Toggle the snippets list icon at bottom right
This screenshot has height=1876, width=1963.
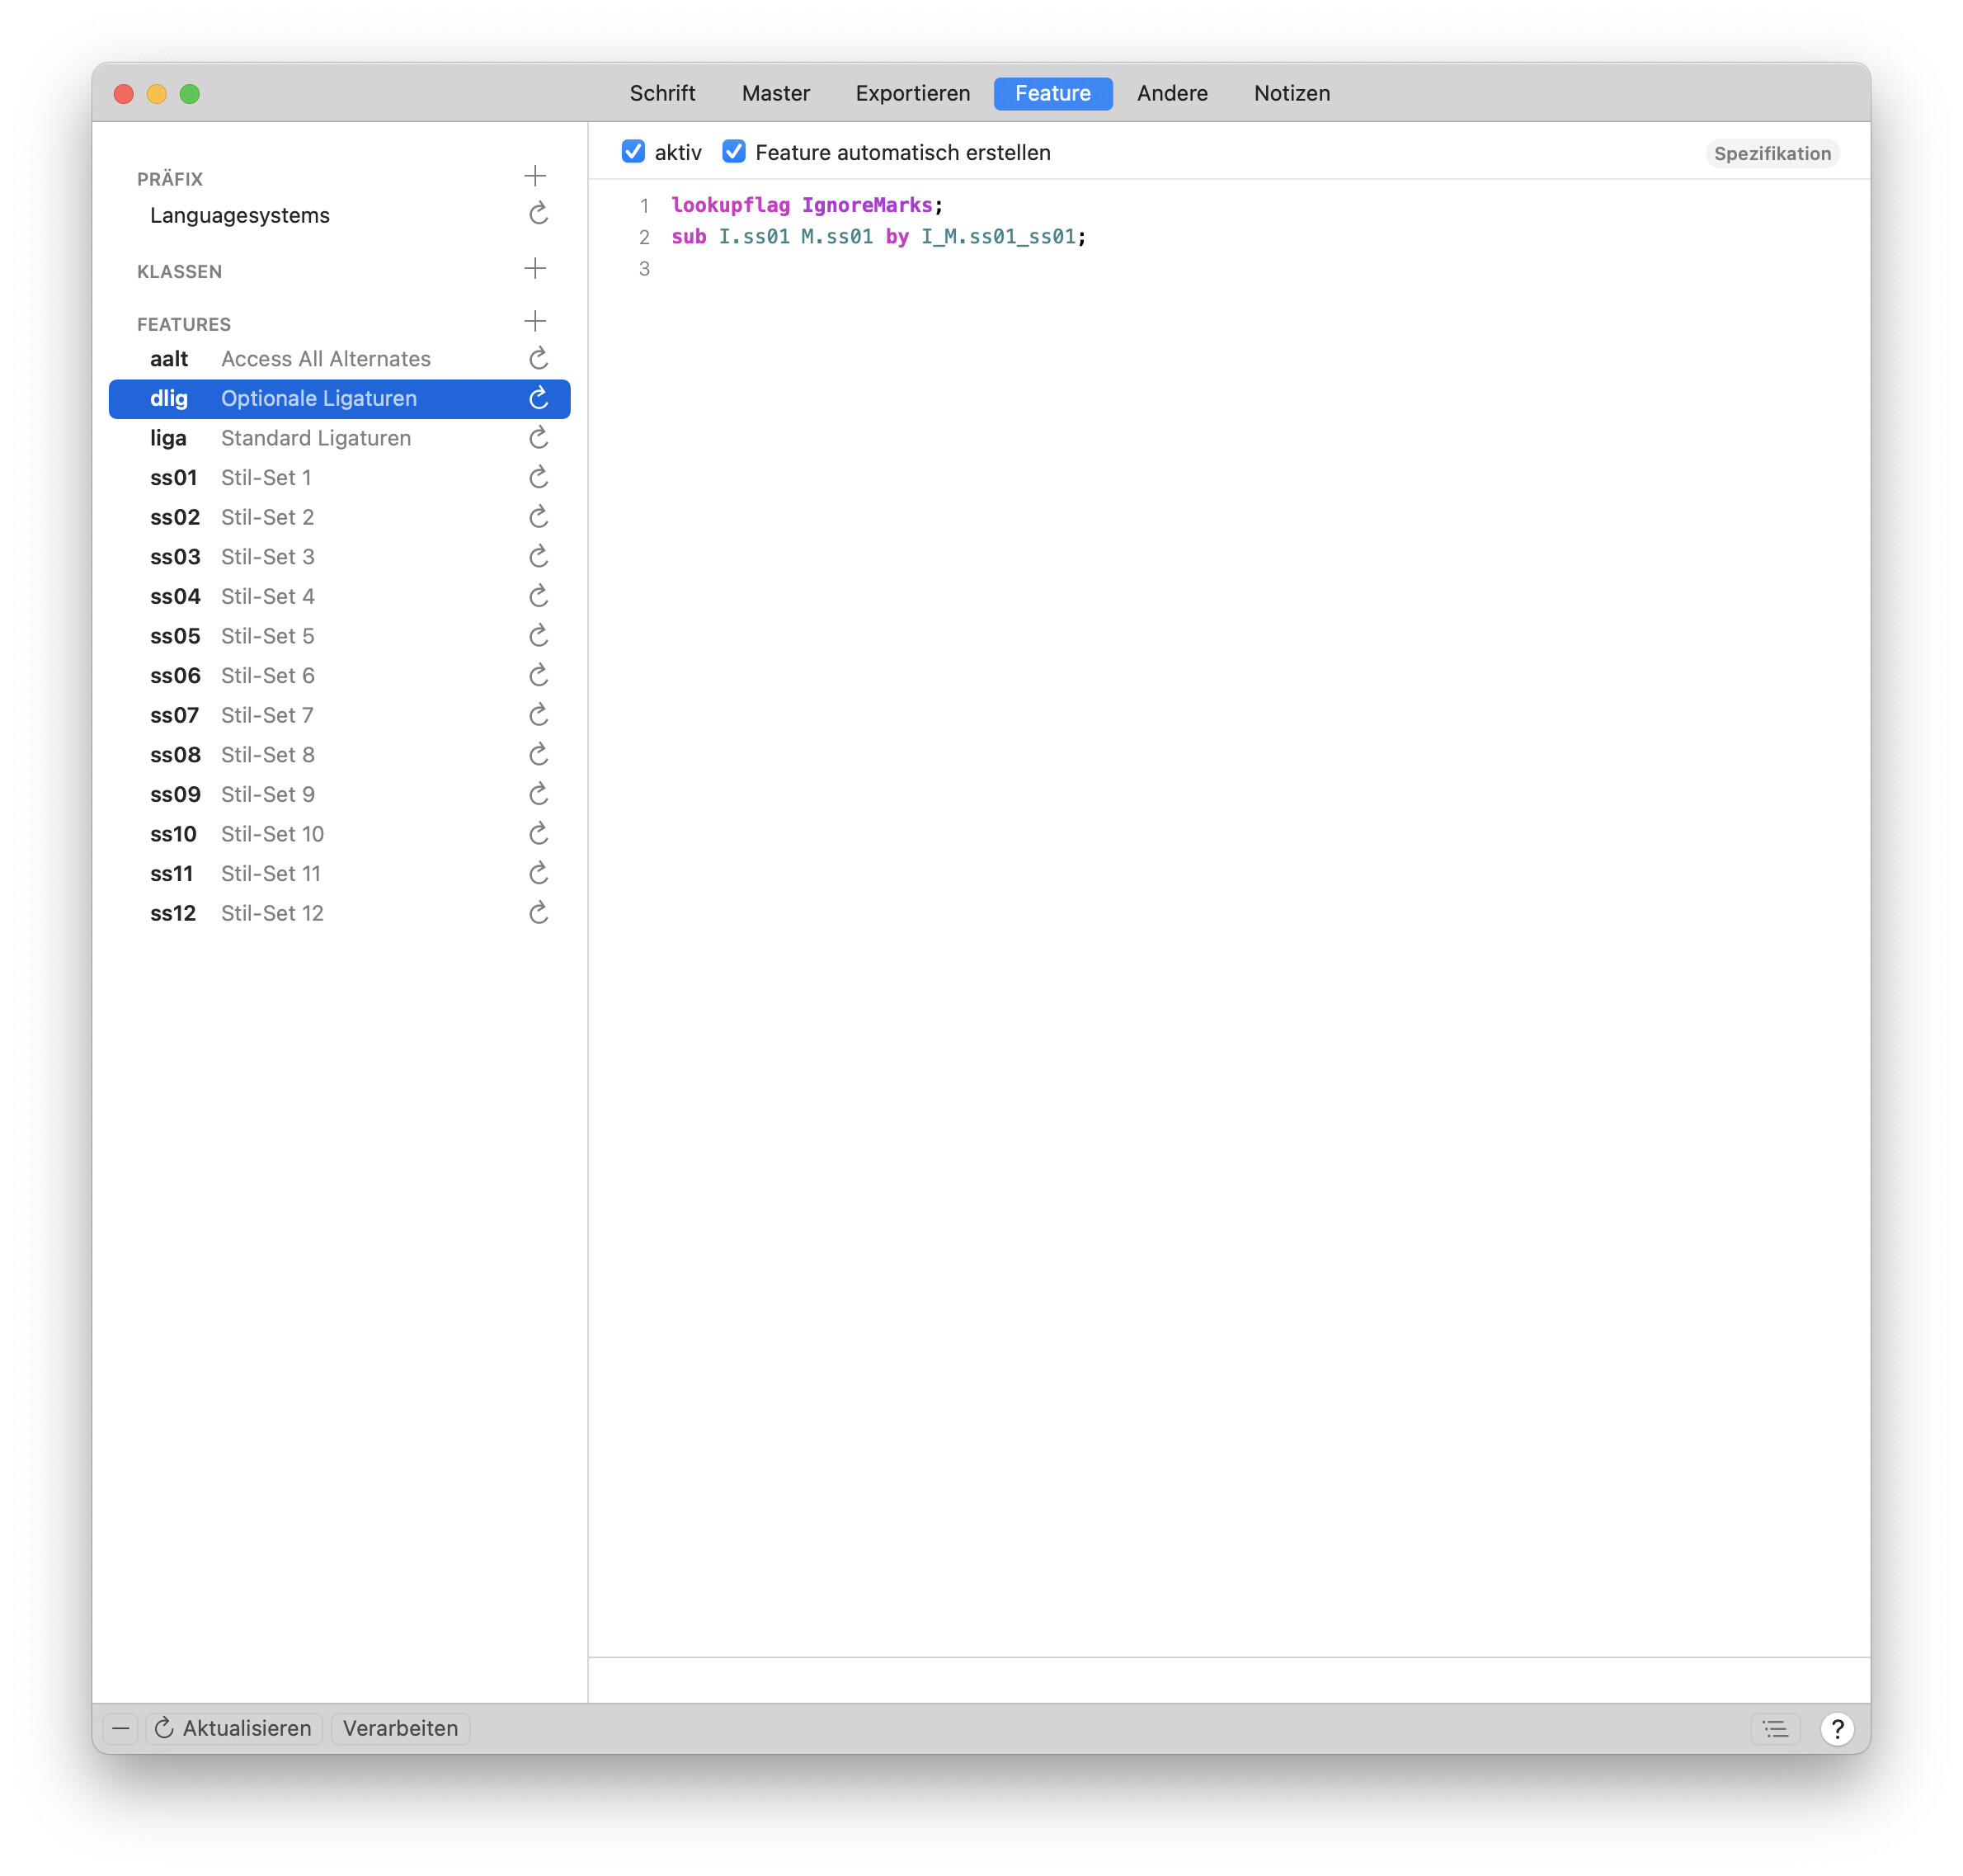1774,1728
